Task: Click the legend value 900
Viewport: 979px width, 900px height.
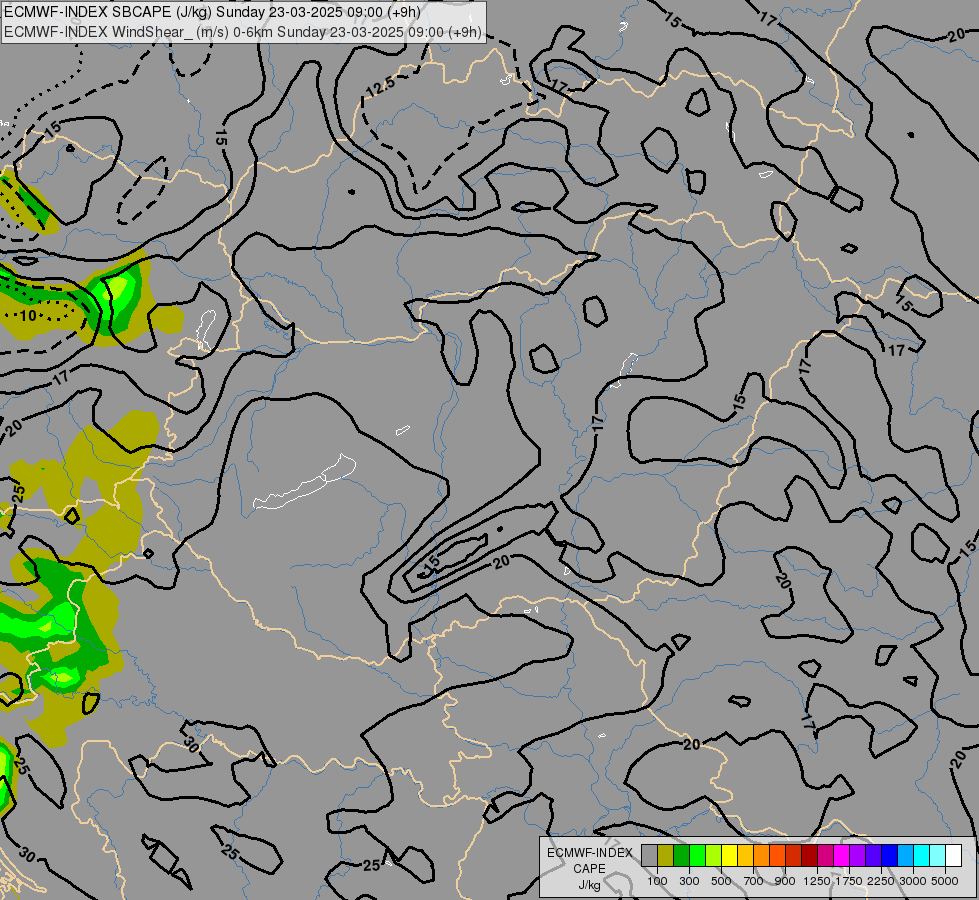Action: 785,881
